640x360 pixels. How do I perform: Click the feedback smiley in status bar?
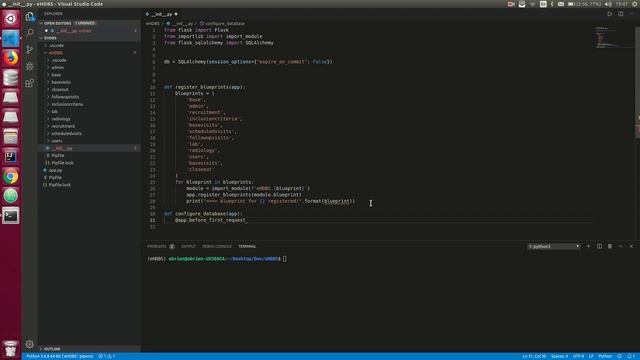coord(620,356)
